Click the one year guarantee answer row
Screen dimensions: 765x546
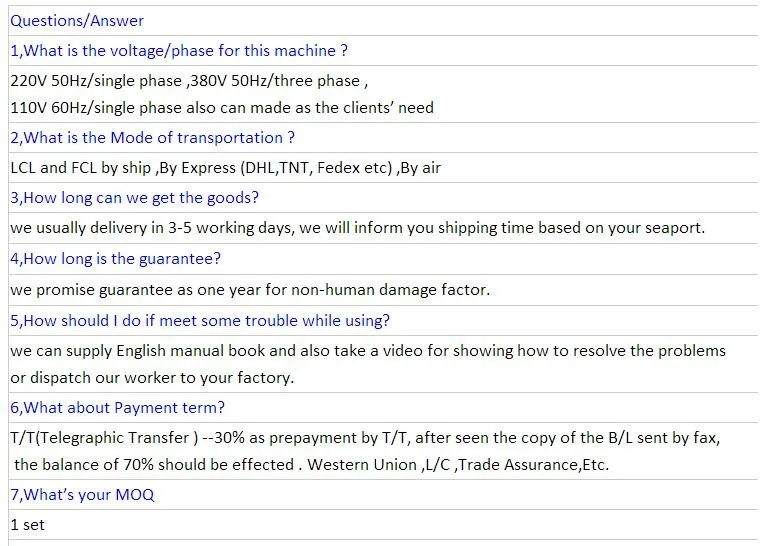tap(250, 290)
